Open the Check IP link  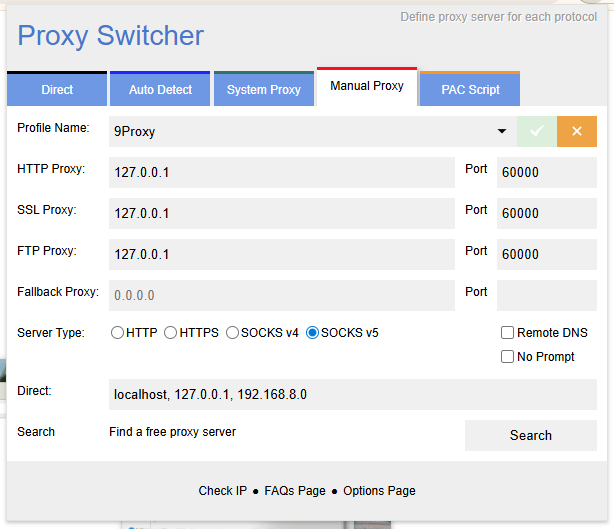click(222, 491)
